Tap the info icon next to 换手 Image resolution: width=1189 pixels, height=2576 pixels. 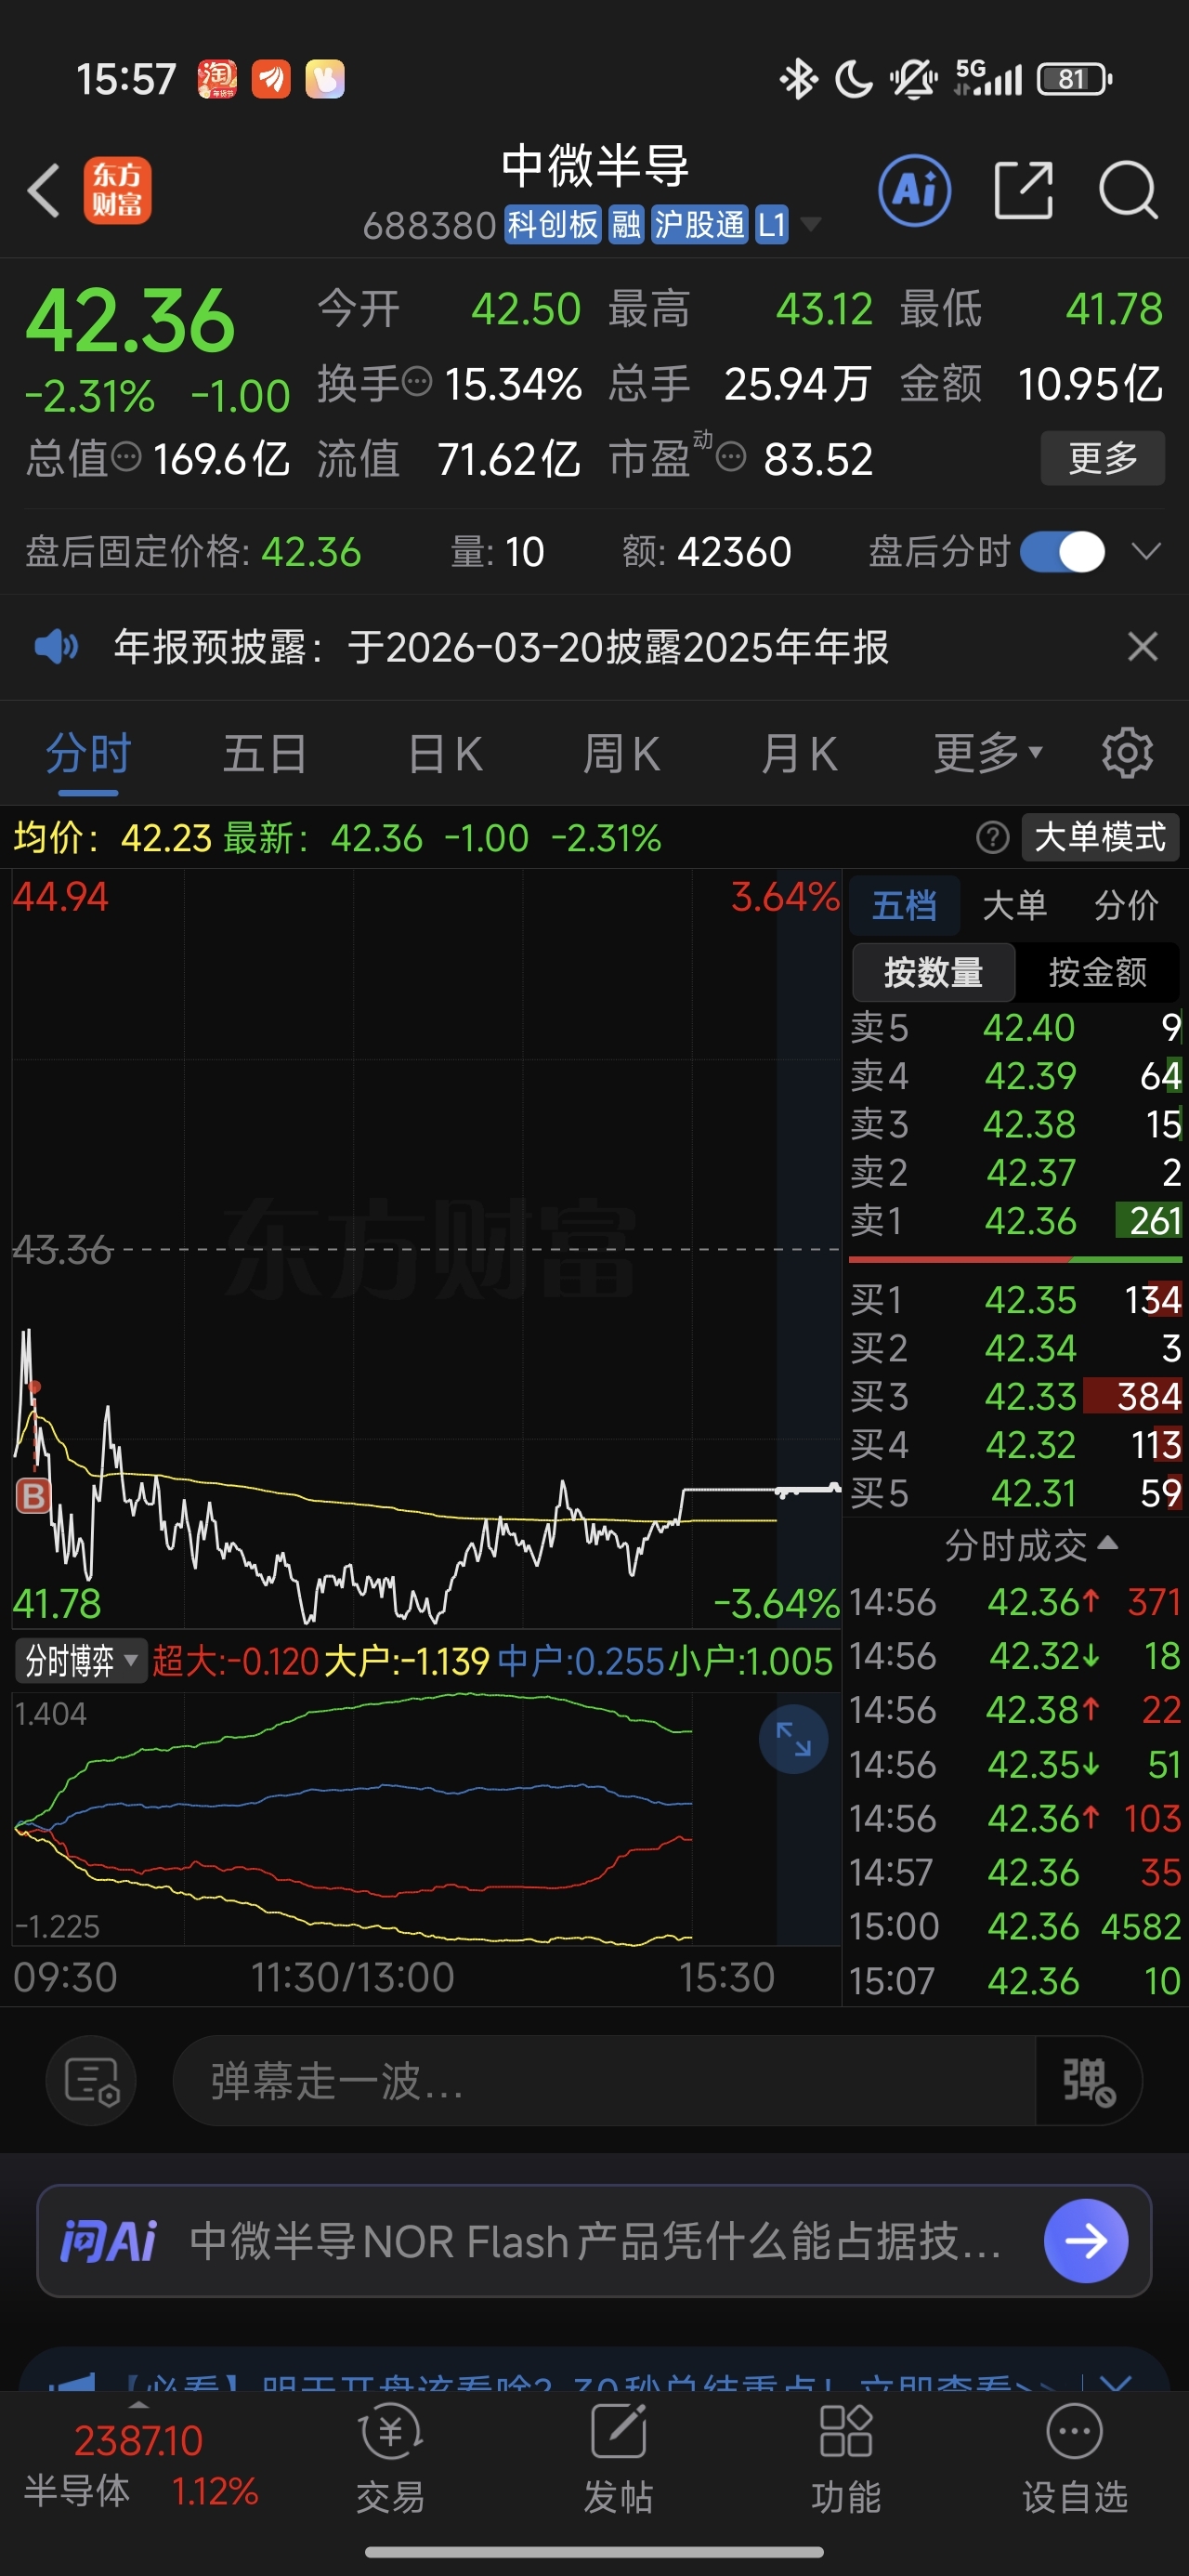(416, 381)
